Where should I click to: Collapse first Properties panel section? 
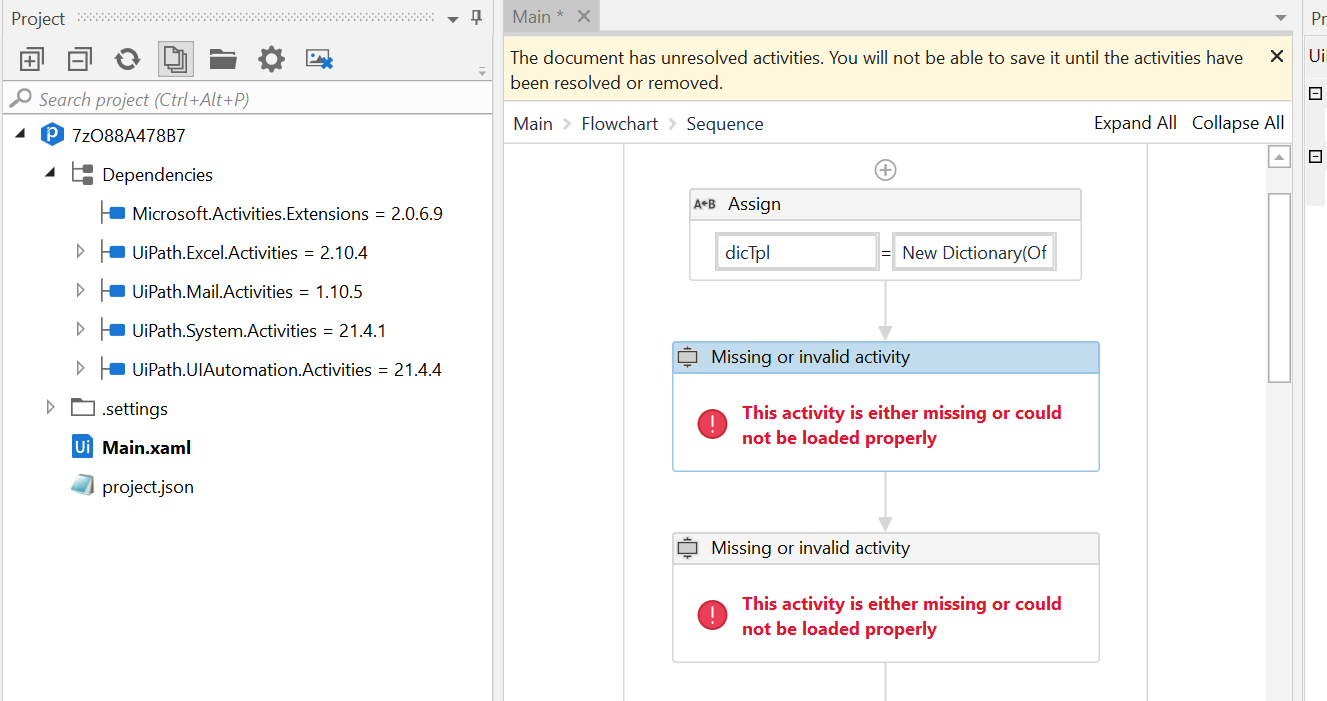pyautogui.click(x=1316, y=93)
